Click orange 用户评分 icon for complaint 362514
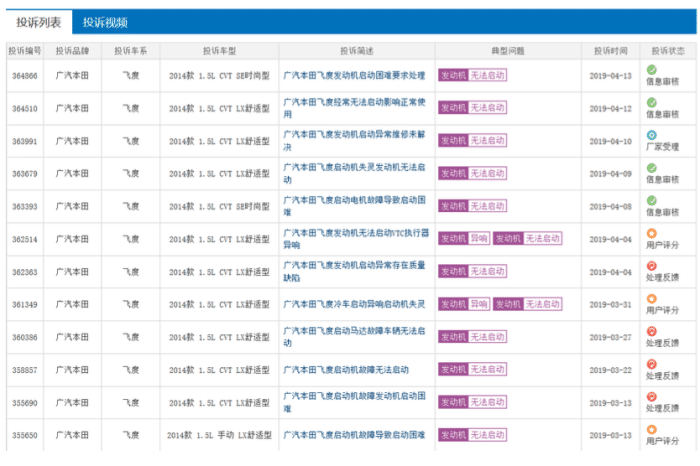The height and width of the screenshot is (466, 700). click(651, 233)
